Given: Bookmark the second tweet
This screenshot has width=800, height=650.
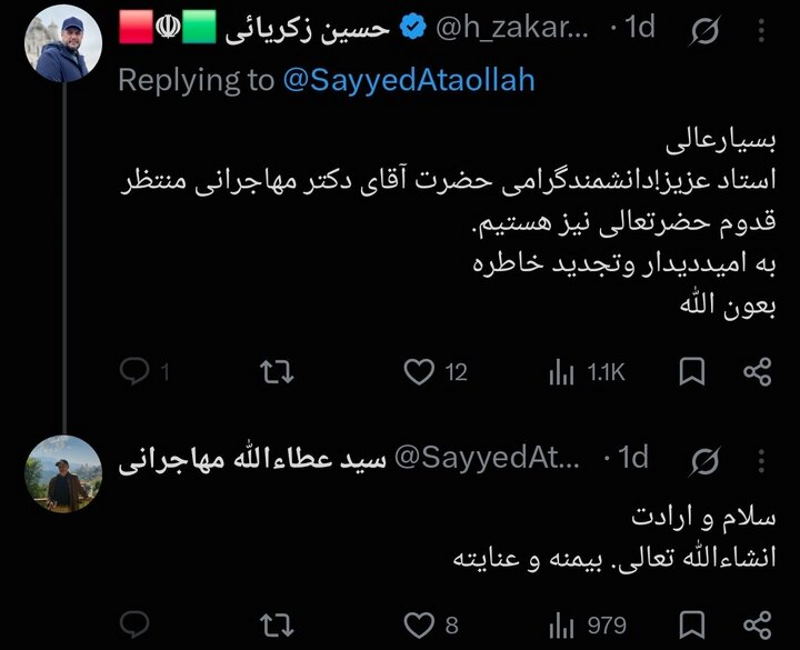Looking at the screenshot, I should click(692, 624).
